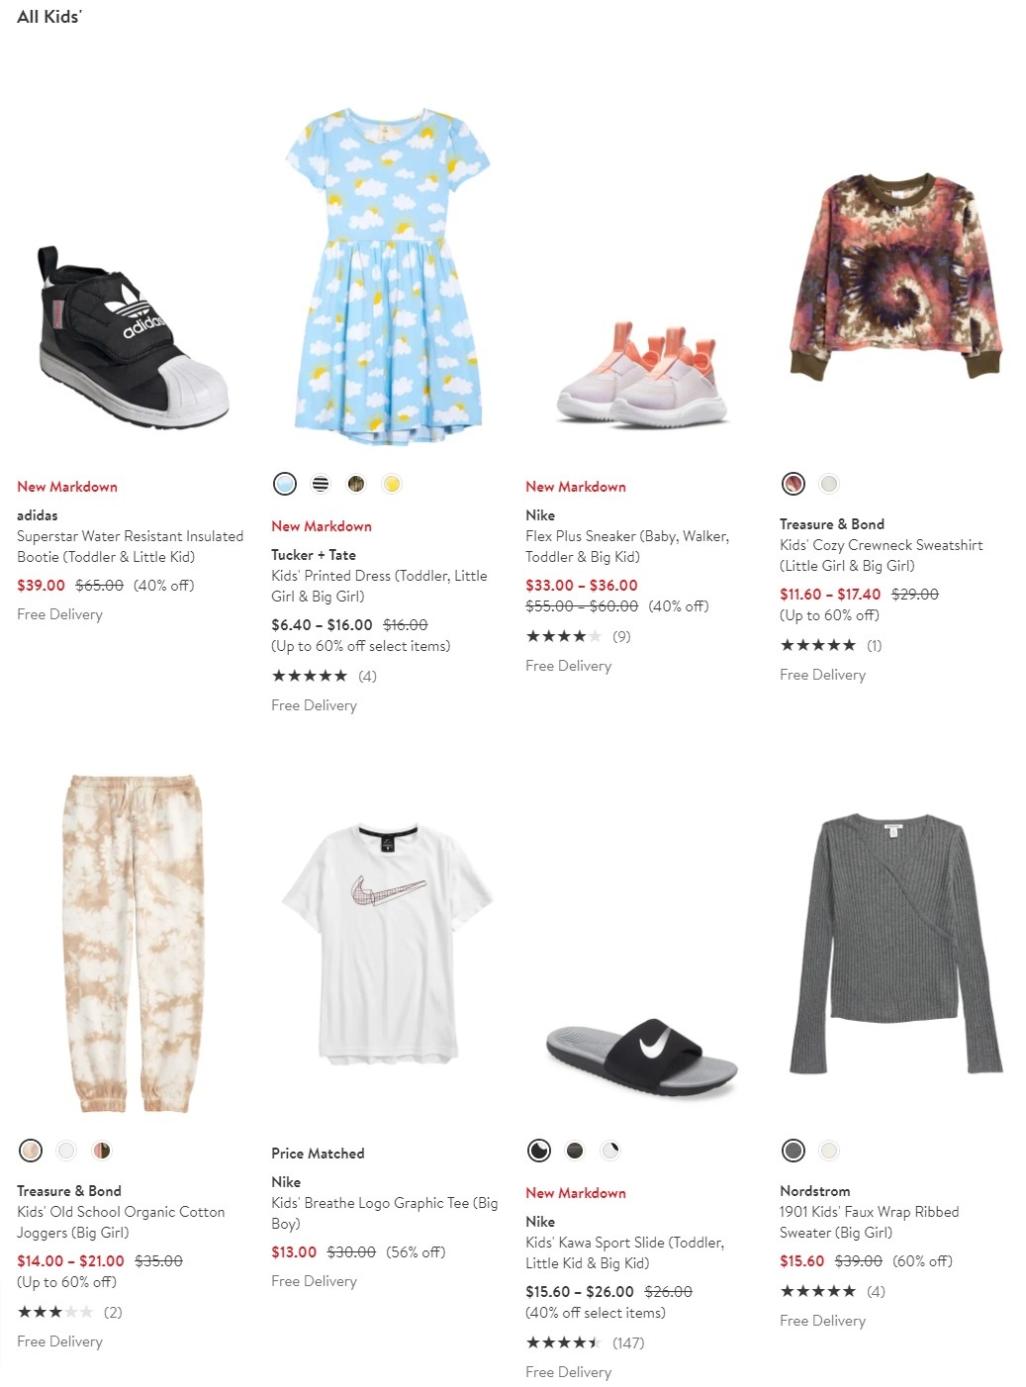
Task: View Nike Flex Plus Sneaker product photo
Action: pyautogui.click(x=640, y=375)
